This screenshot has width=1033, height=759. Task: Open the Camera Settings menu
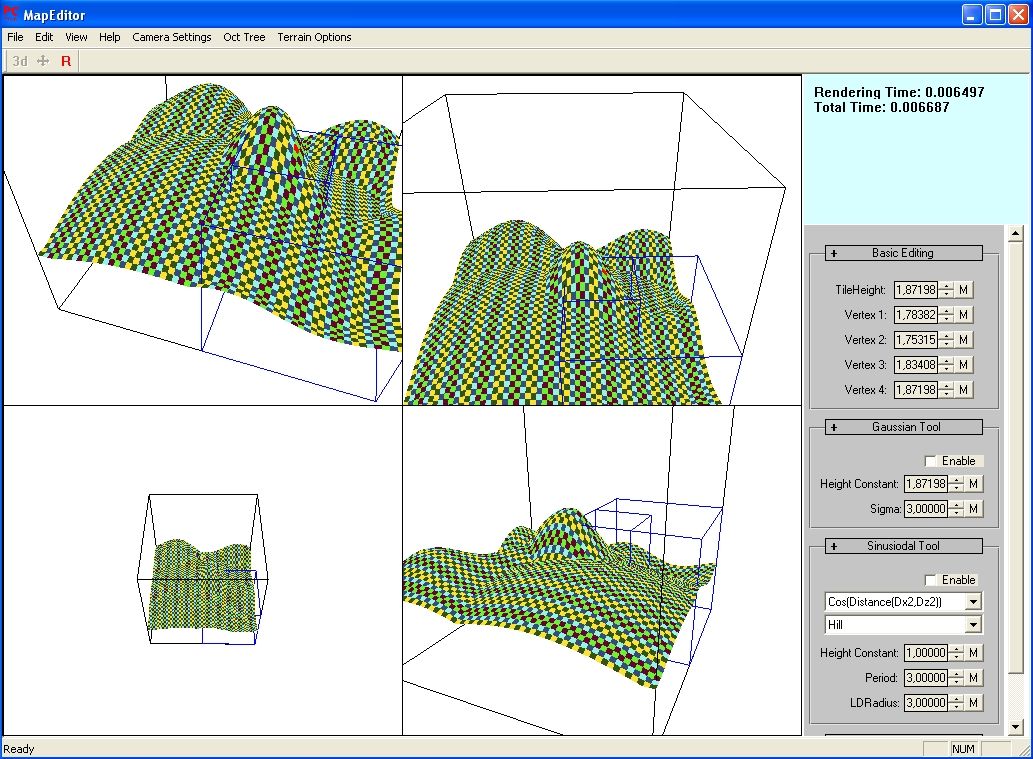click(172, 37)
